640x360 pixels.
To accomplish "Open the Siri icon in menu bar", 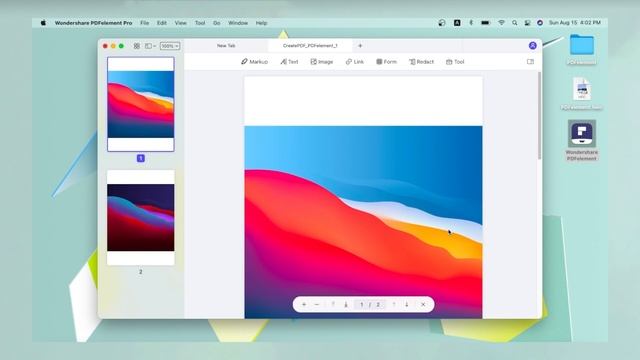I will click(540, 23).
